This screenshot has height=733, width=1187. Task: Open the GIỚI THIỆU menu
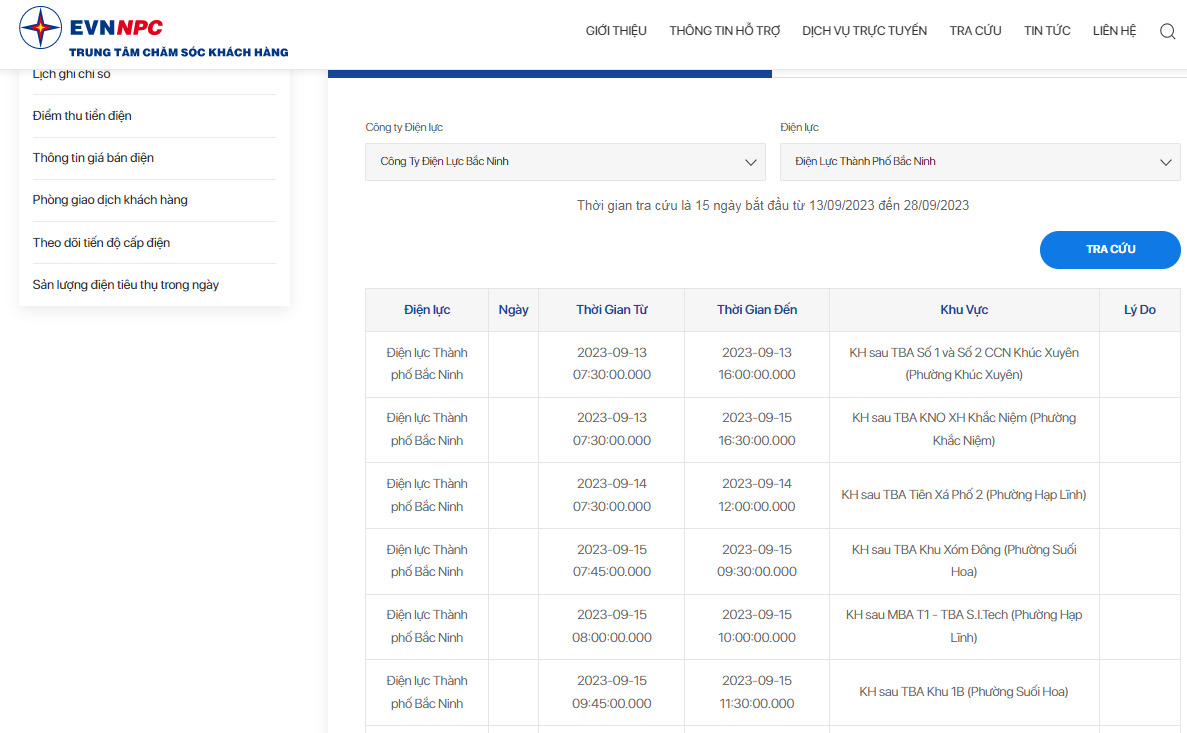[x=616, y=31]
